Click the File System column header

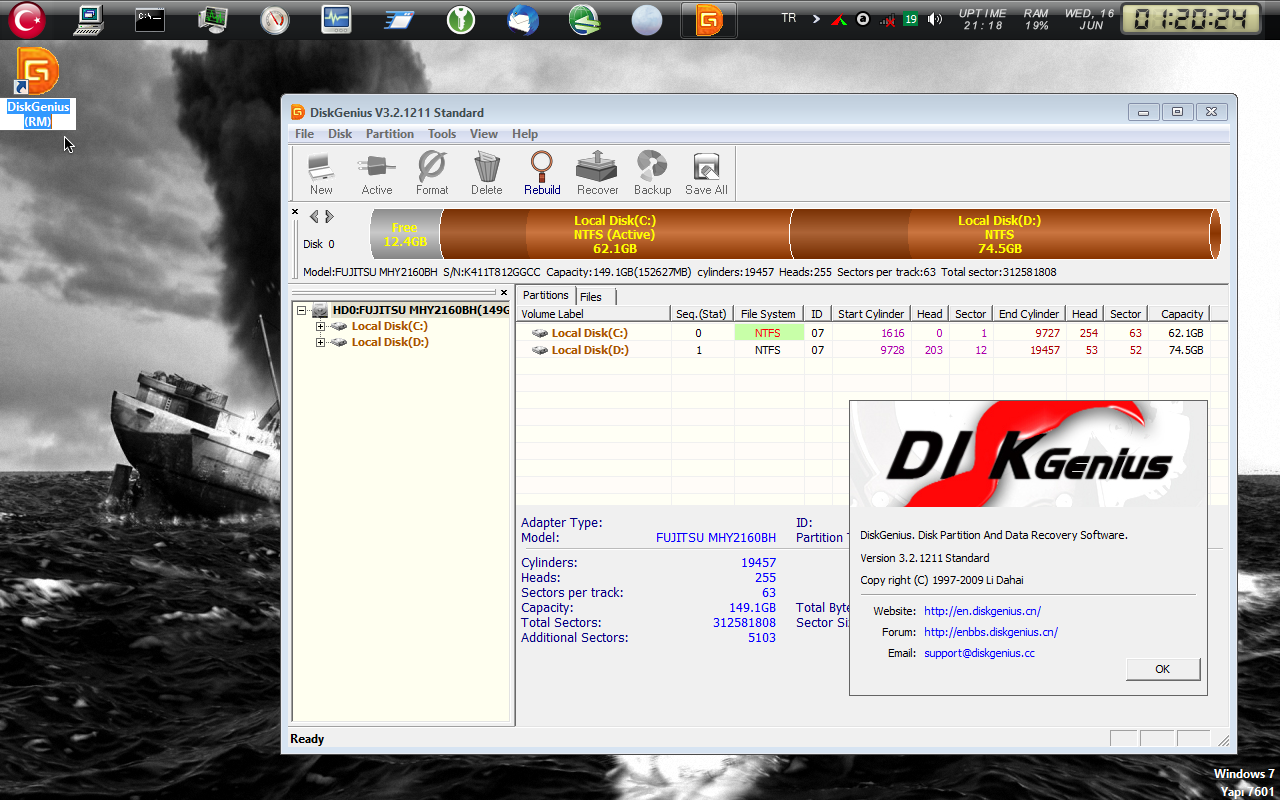[x=768, y=314]
